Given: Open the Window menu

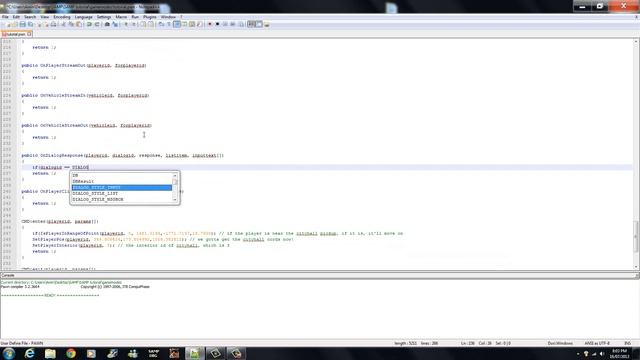Looking at the screenshot, I should tap(168, 17).
